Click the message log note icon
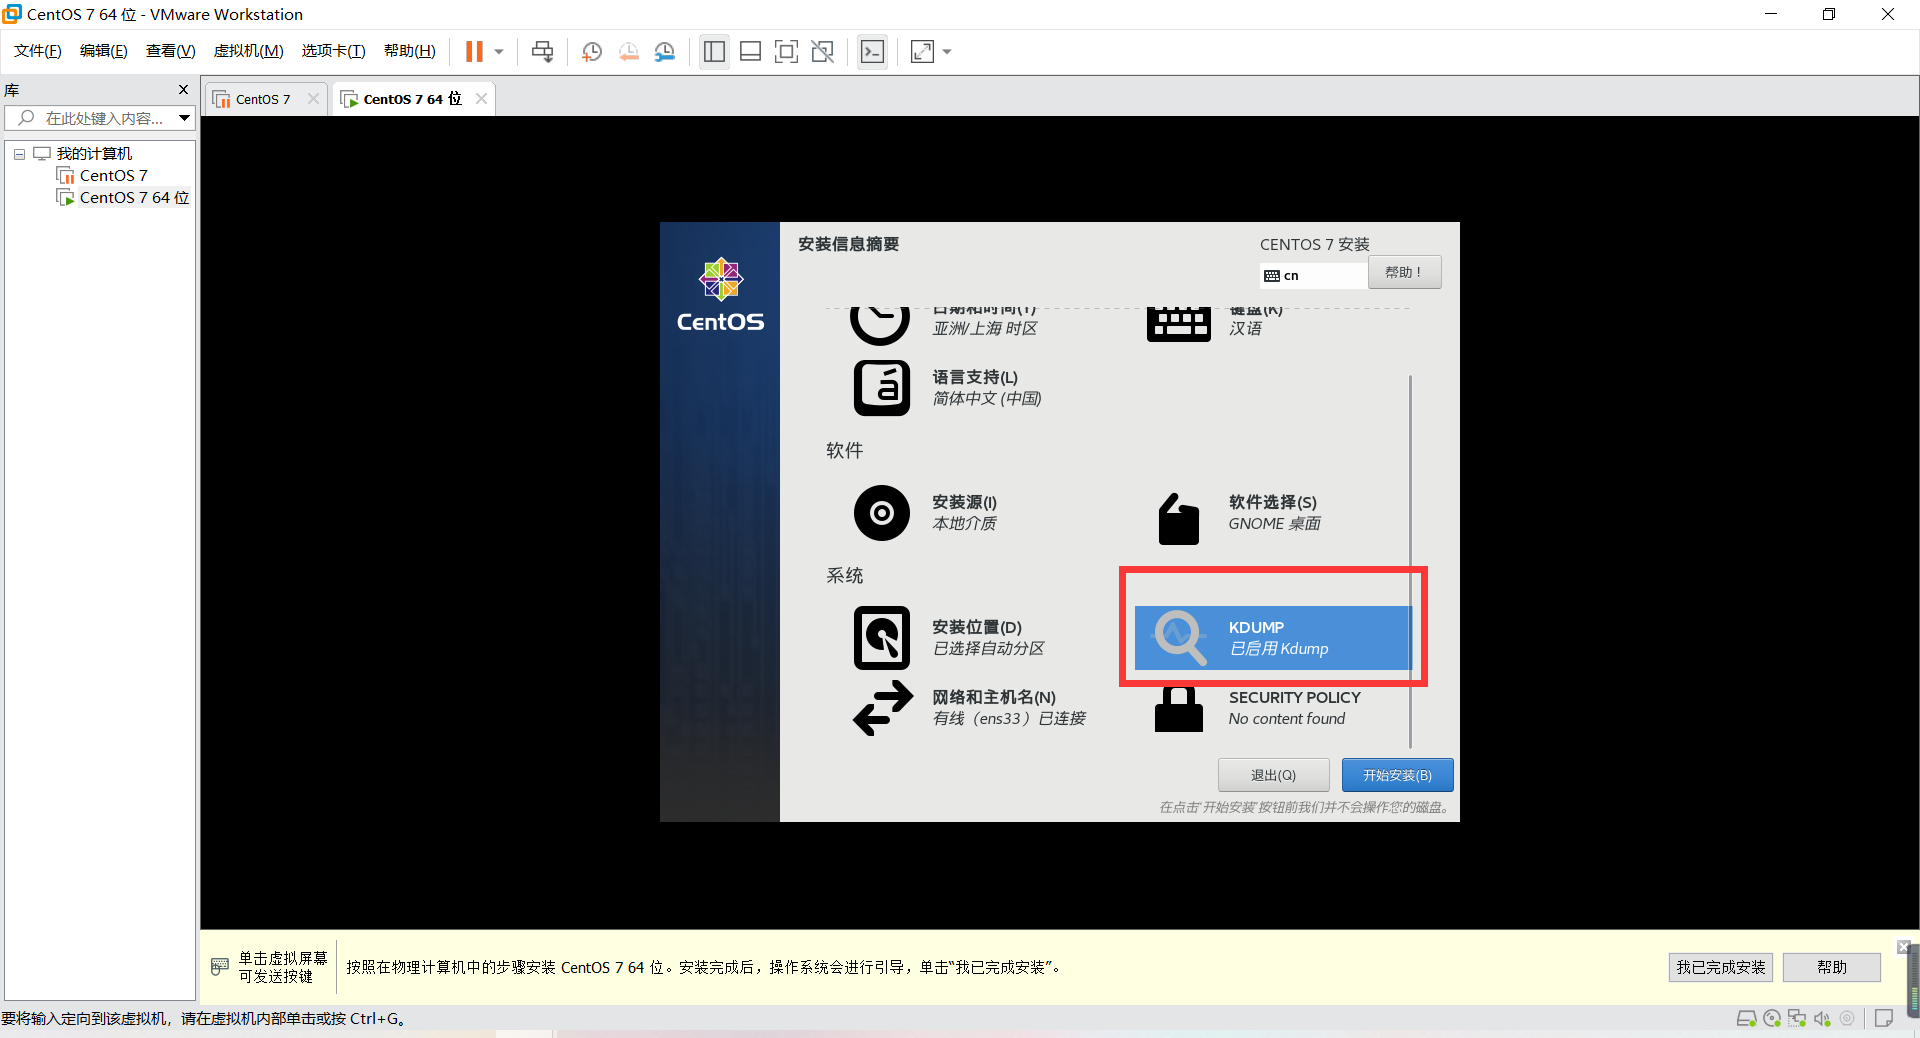 click(1884, 1019)
